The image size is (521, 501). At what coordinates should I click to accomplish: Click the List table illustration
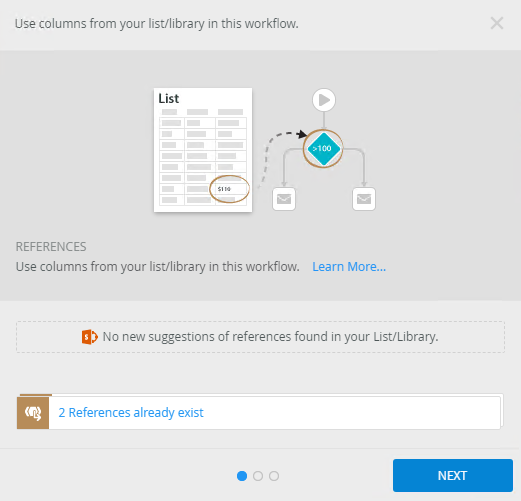click(203, 150)
